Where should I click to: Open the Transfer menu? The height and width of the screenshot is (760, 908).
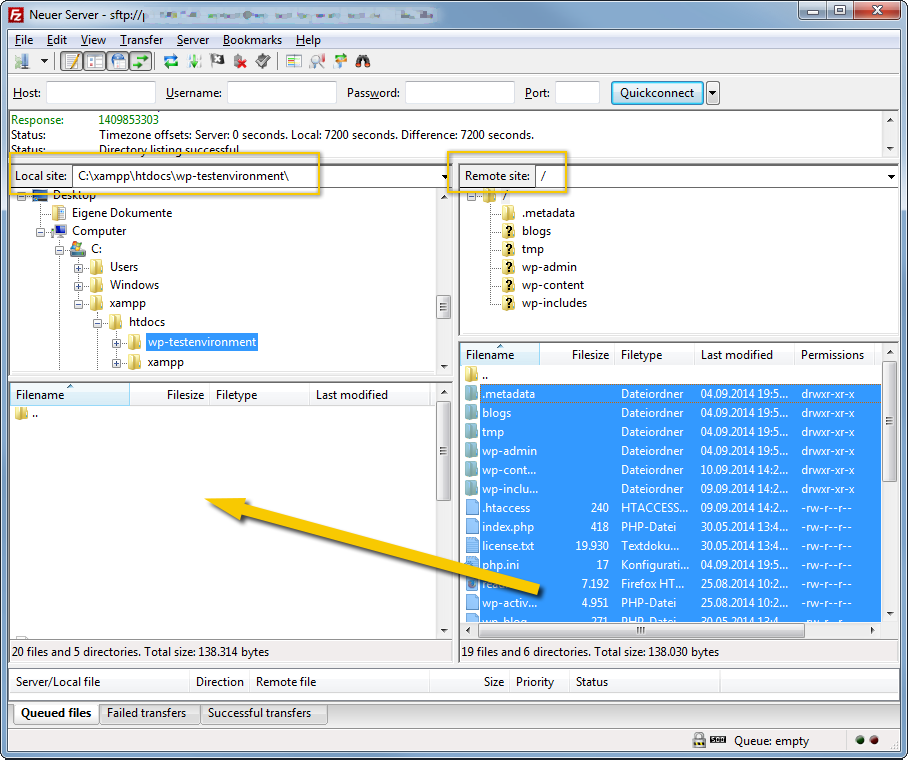click(x=141, y=40)
